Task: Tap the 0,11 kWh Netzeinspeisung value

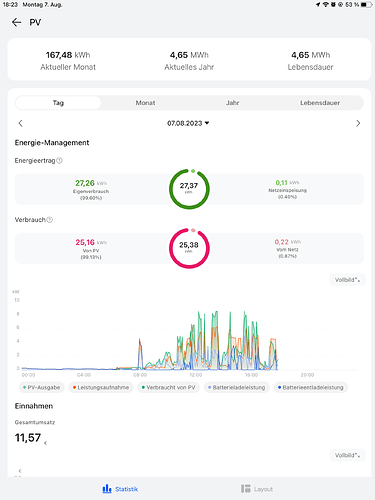Action: (x=287, y=183)
